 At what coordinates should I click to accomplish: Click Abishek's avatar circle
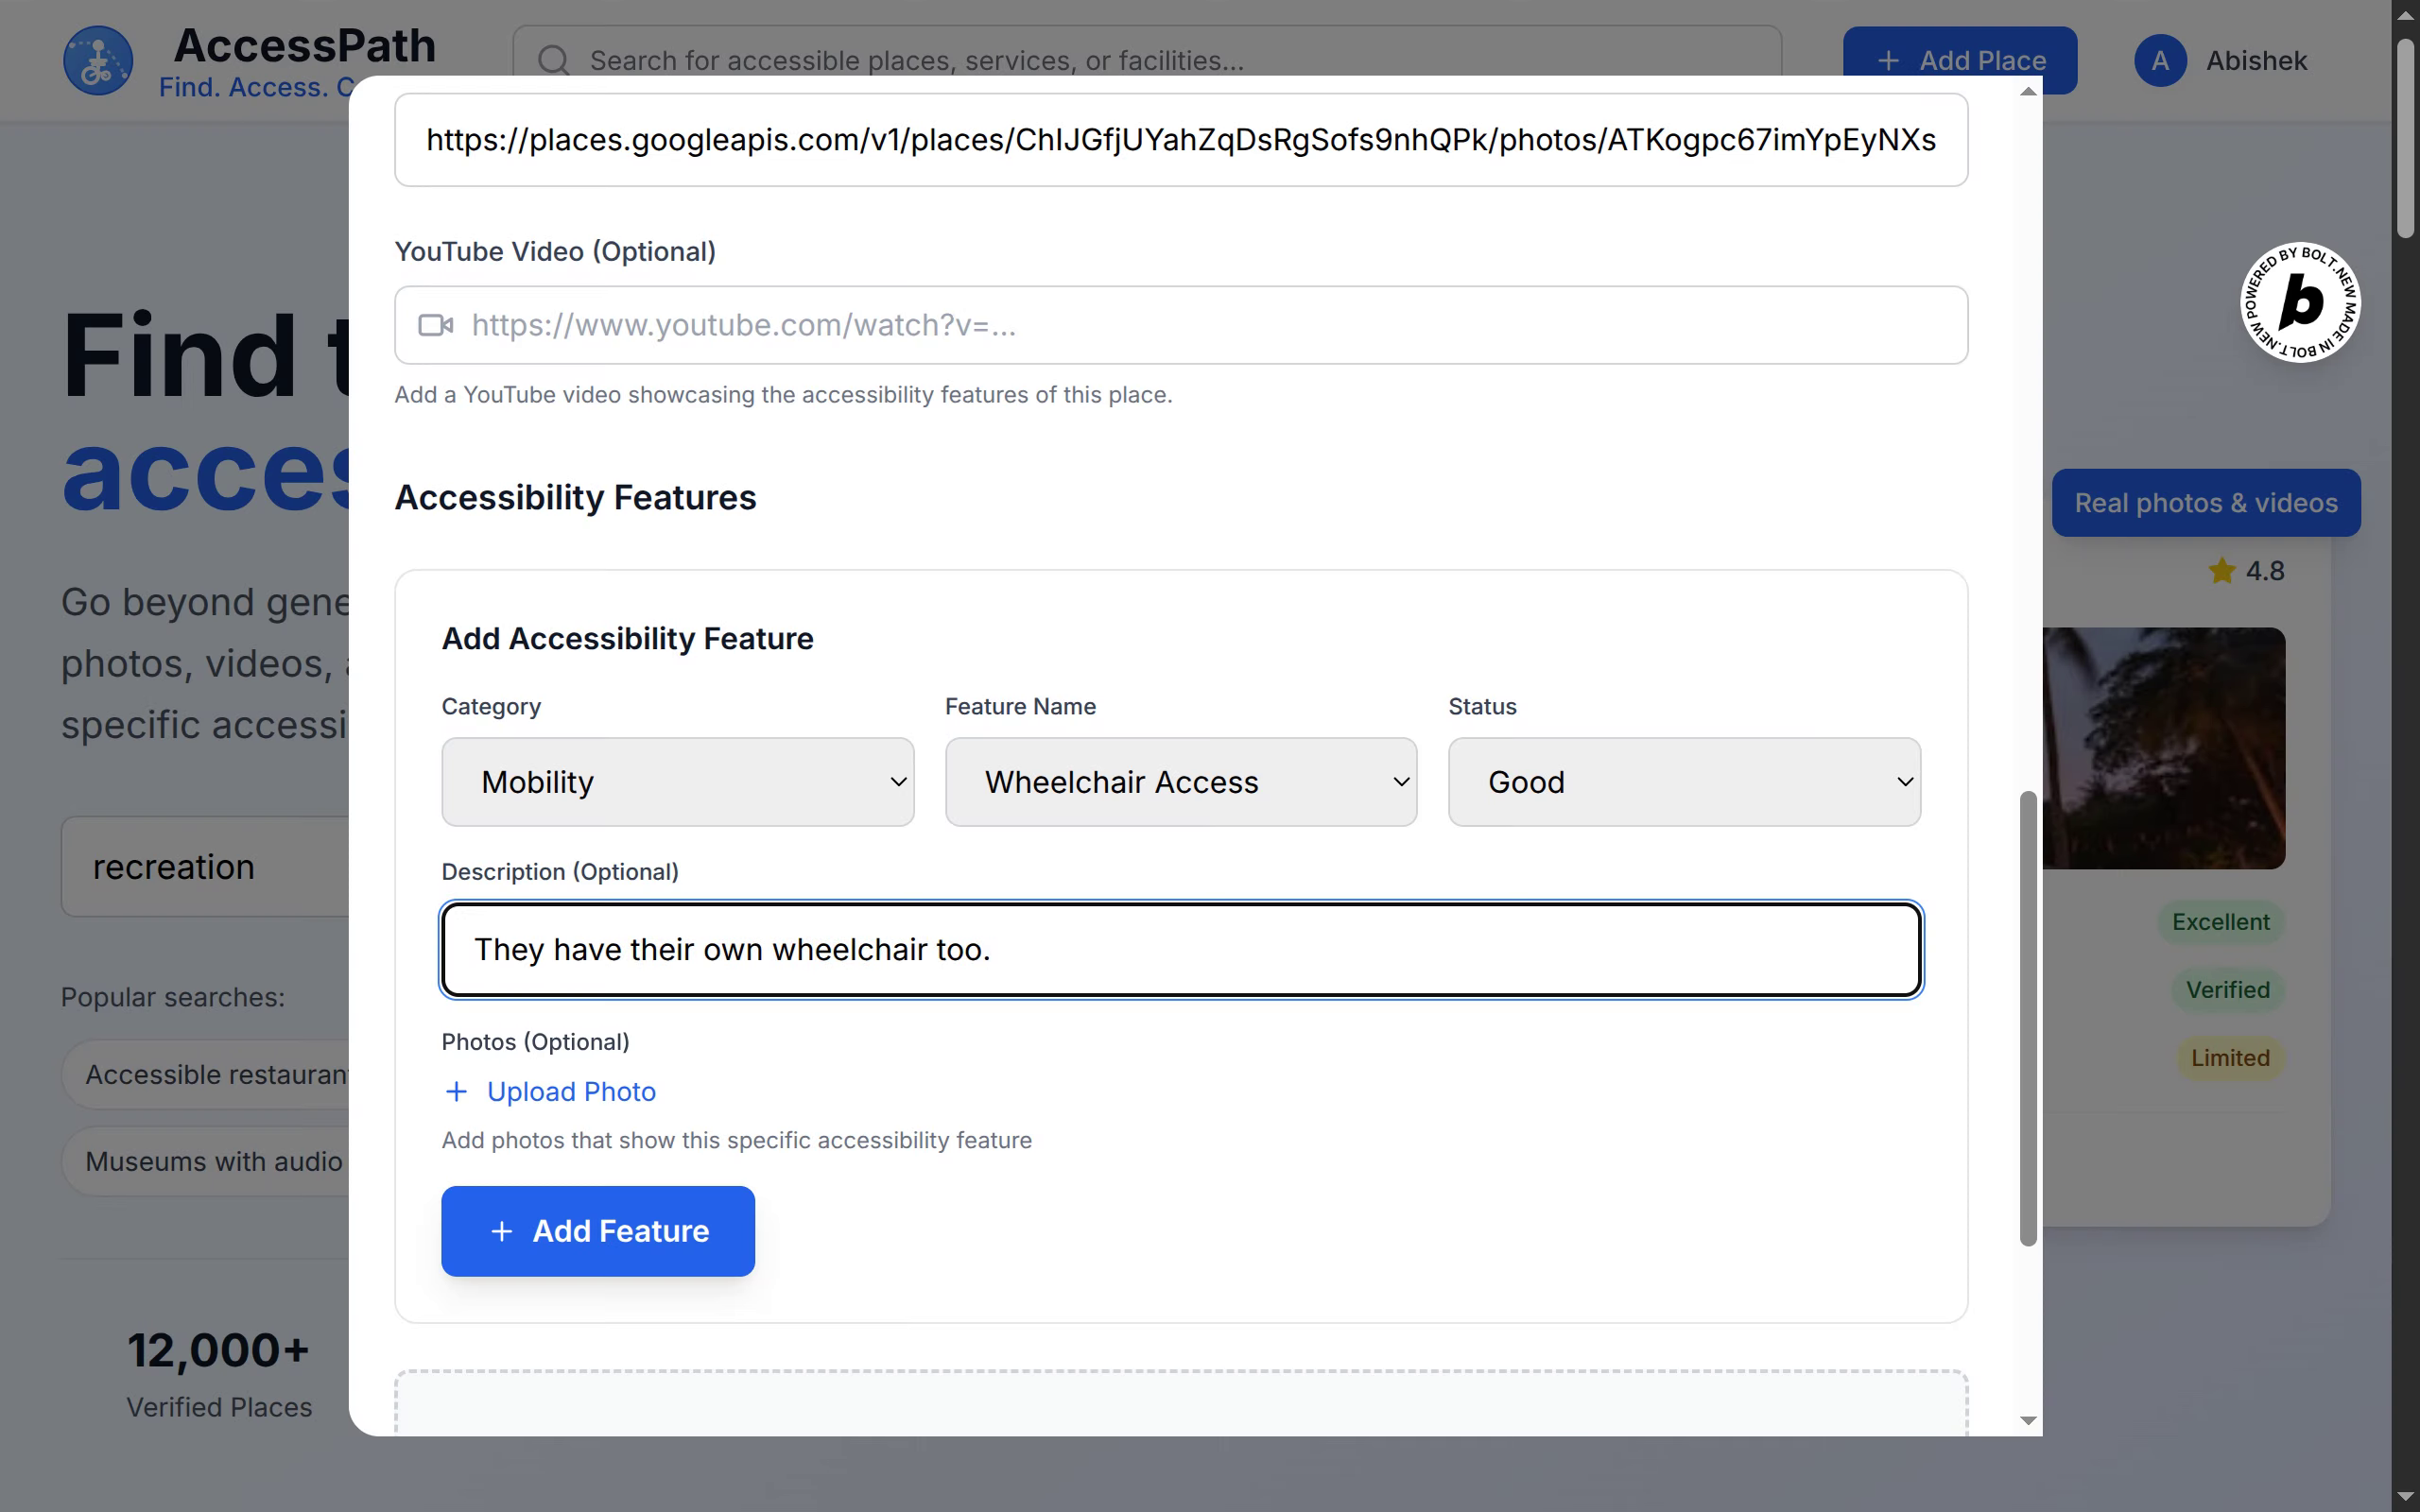pyautogui.click(x=2159, y=61)
